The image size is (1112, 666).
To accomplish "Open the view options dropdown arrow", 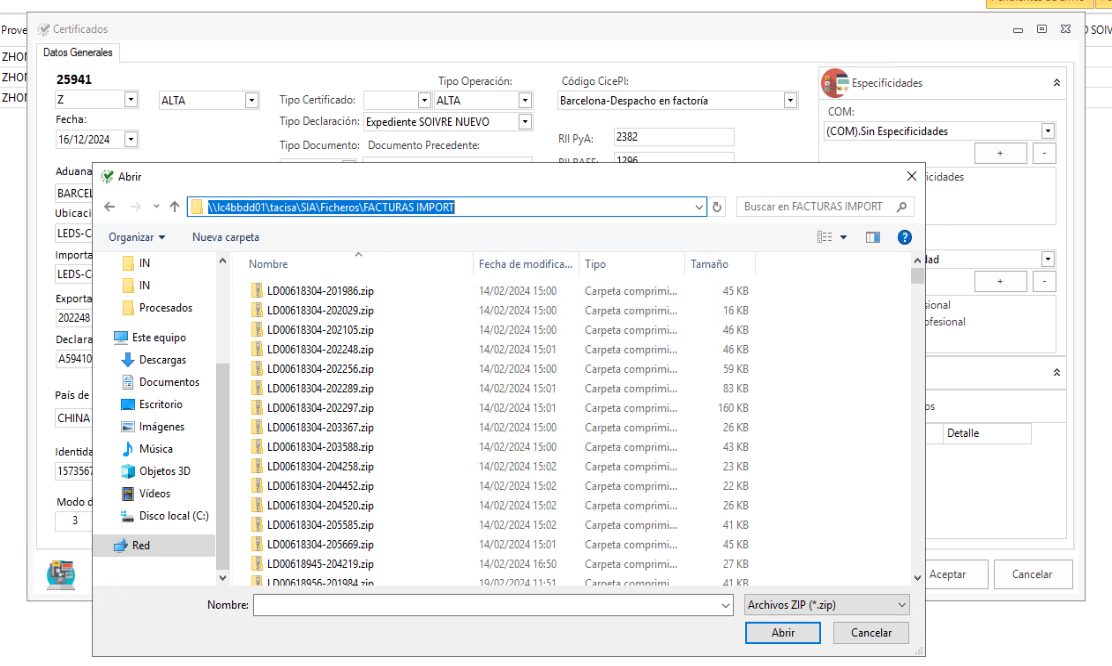I will coord(843,237).
